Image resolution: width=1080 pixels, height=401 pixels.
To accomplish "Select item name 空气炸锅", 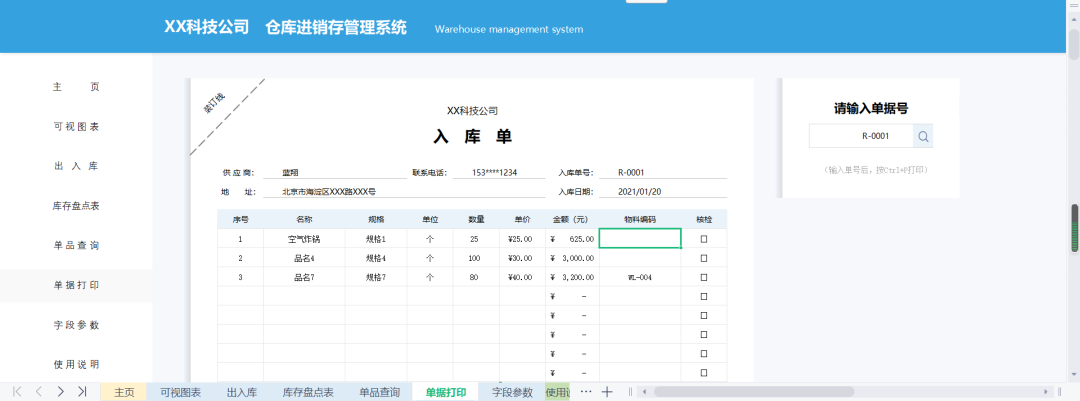I will [304, 239].
